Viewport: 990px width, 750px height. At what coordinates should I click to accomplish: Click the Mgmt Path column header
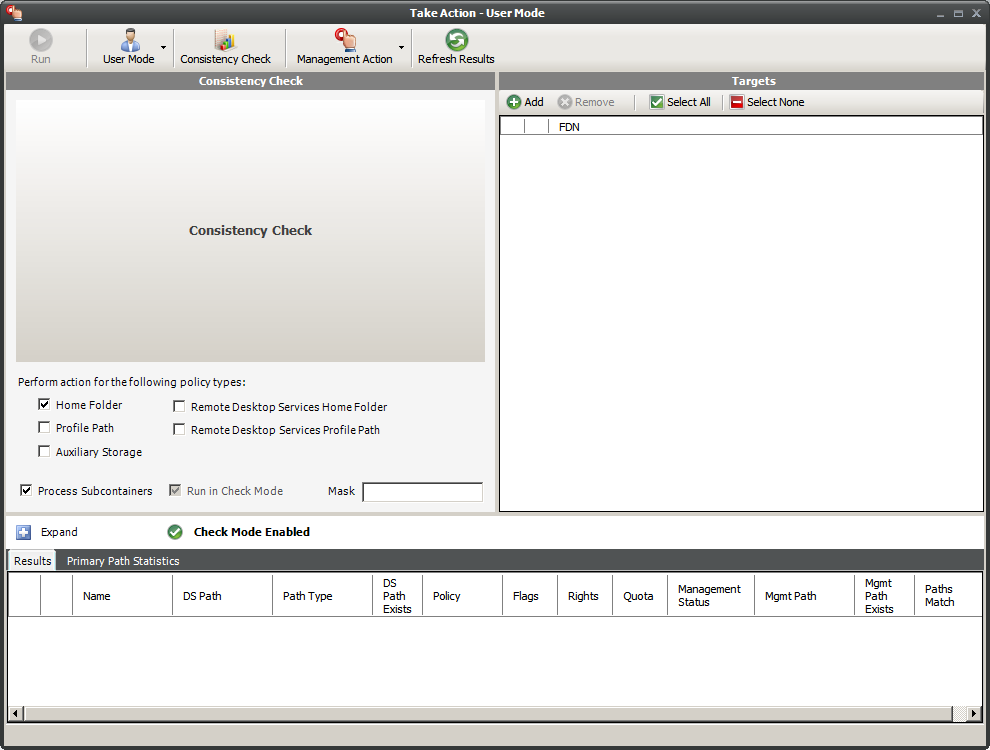pos(804,596)
